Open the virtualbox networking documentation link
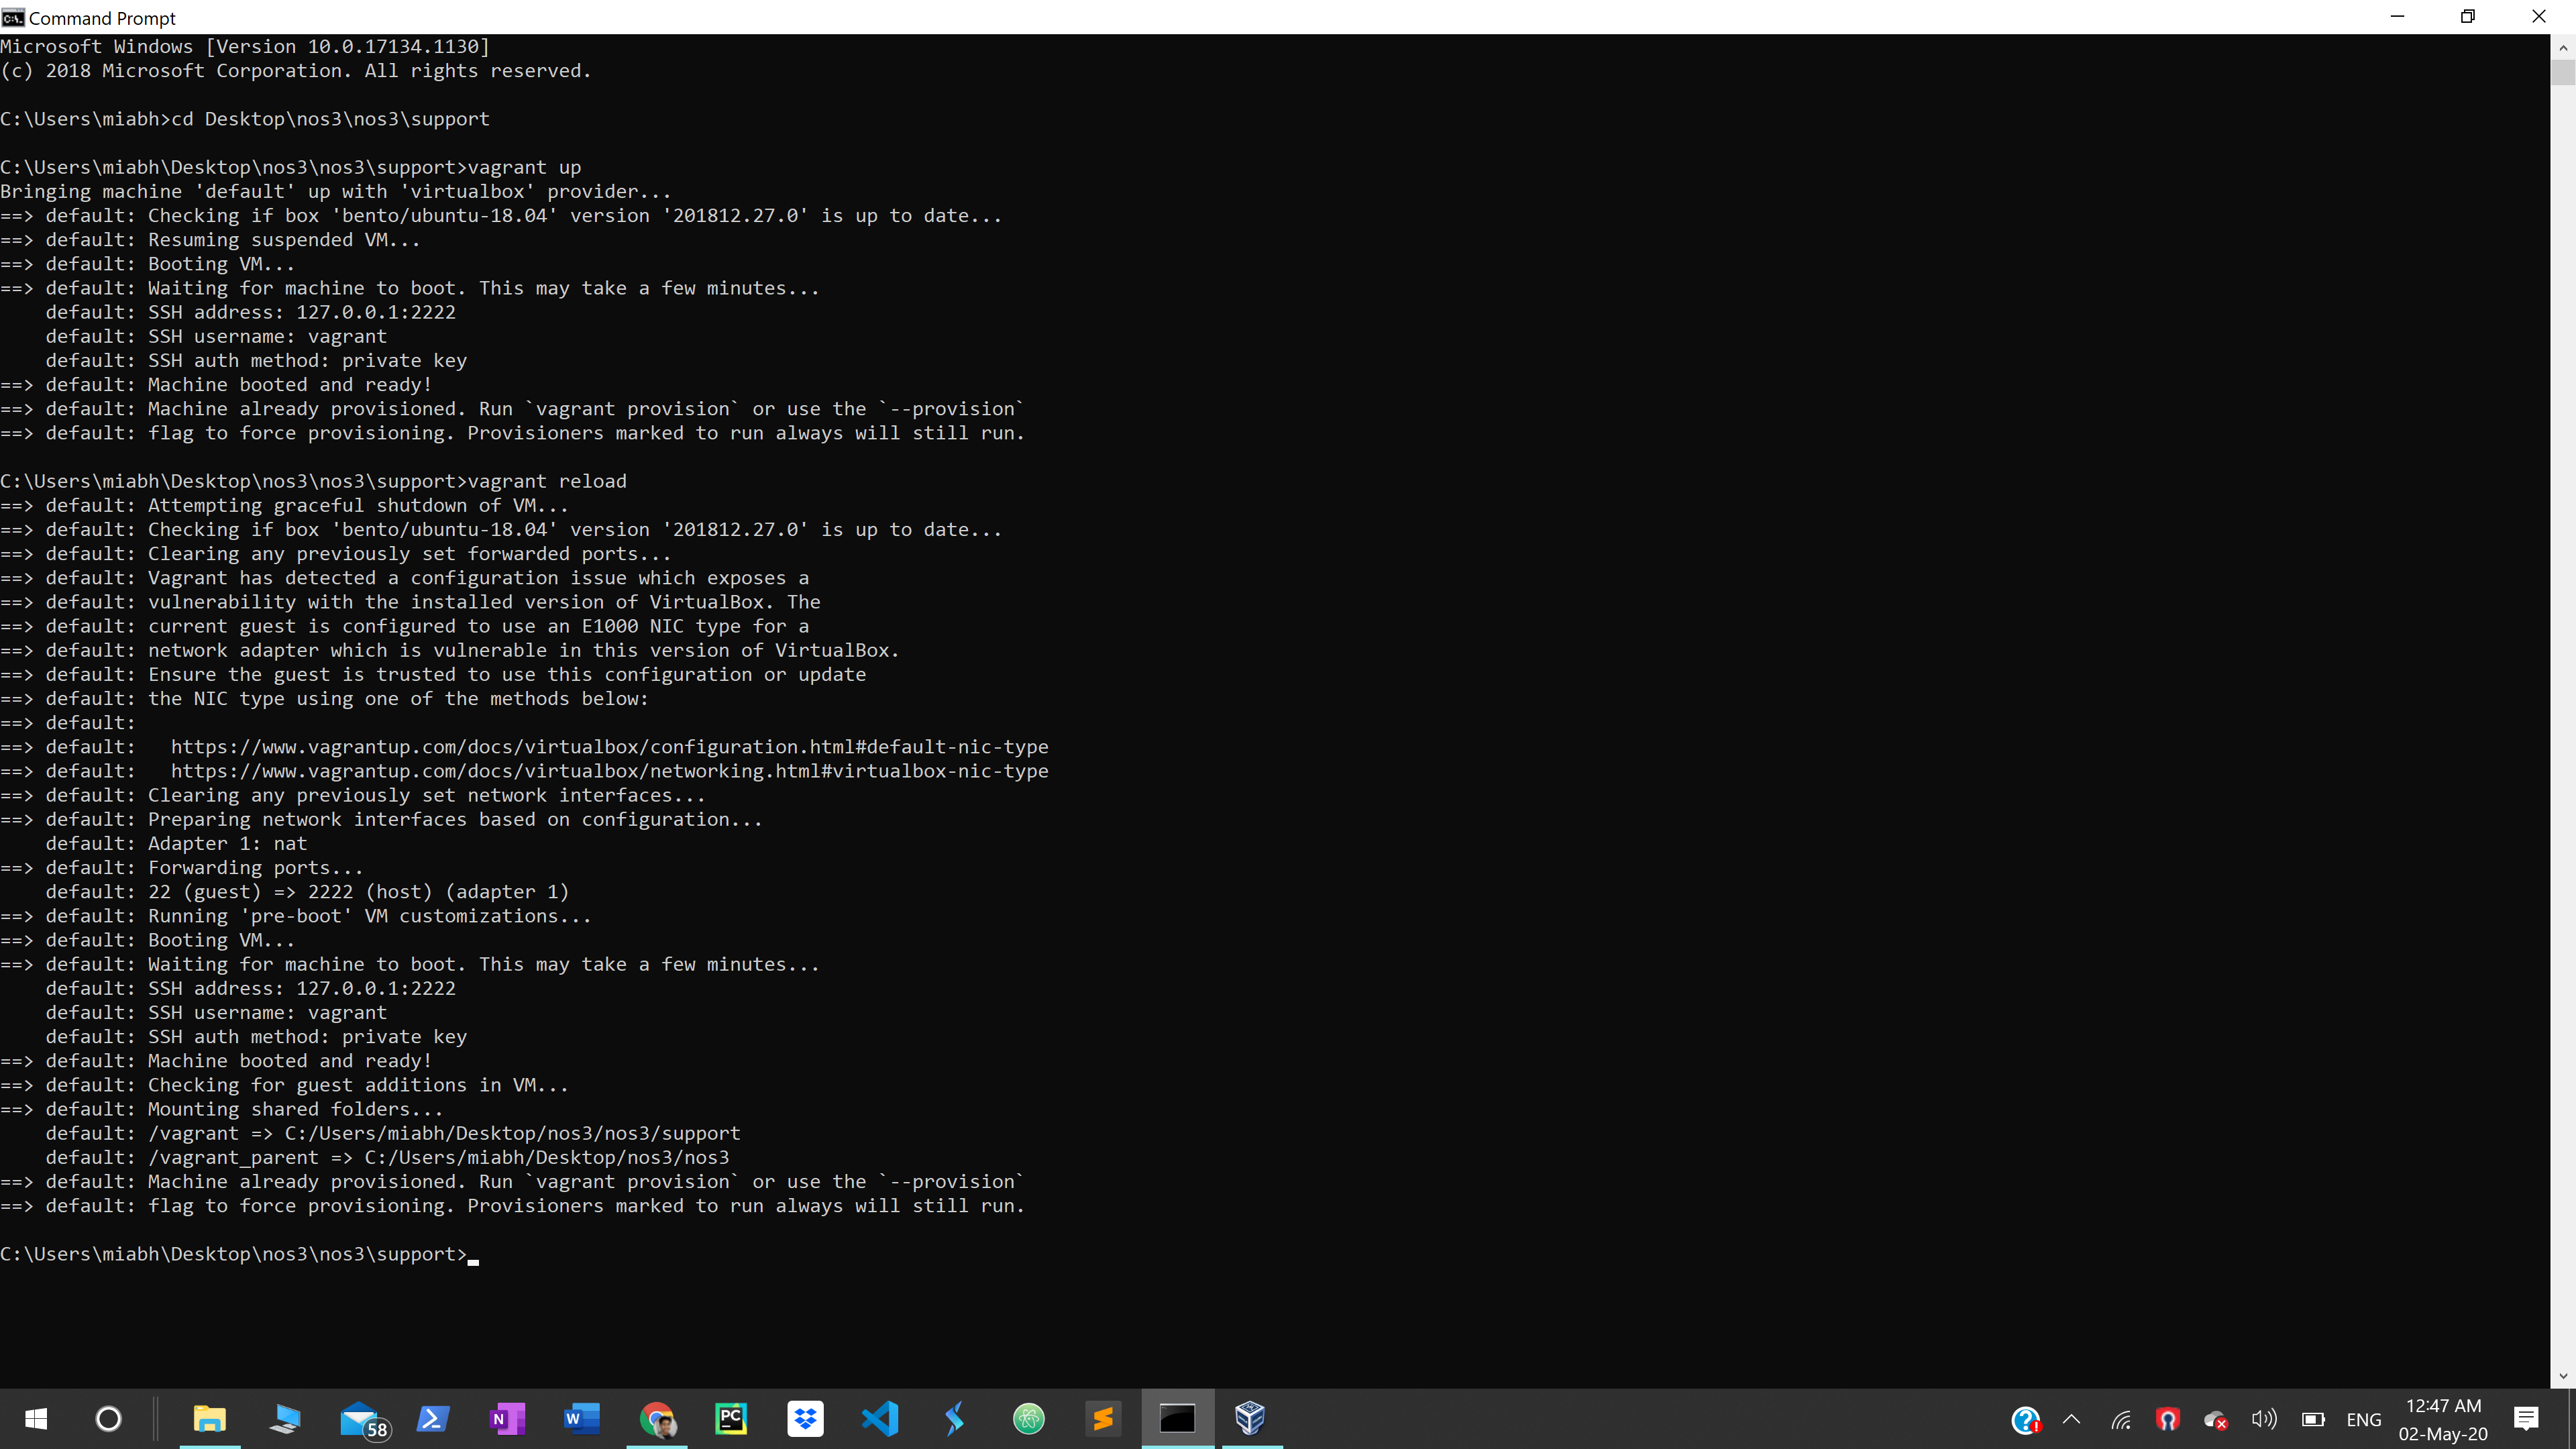This screenshot has width=2576, height=1449. point(609,770)
